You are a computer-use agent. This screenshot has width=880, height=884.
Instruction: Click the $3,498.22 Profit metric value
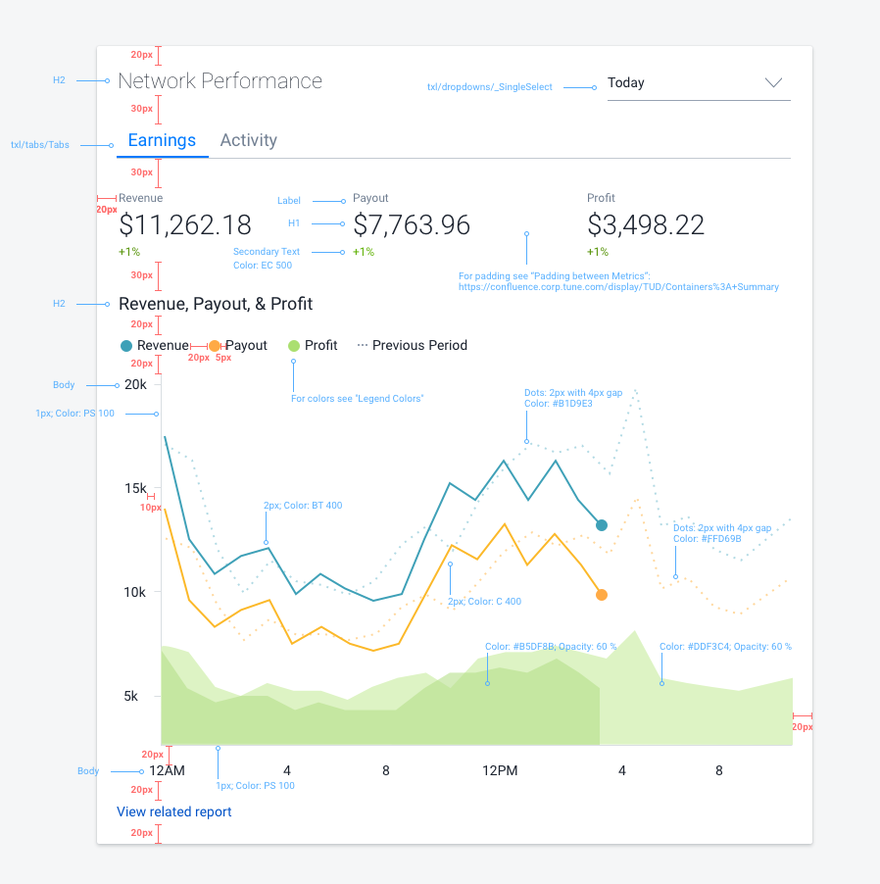pyautogui.click(x=645, y=225)
